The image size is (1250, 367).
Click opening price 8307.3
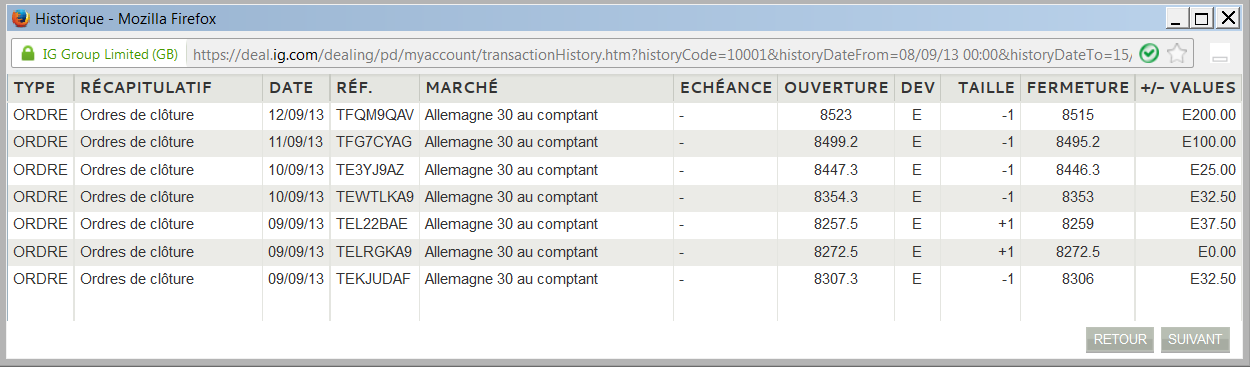click(836, 279)
